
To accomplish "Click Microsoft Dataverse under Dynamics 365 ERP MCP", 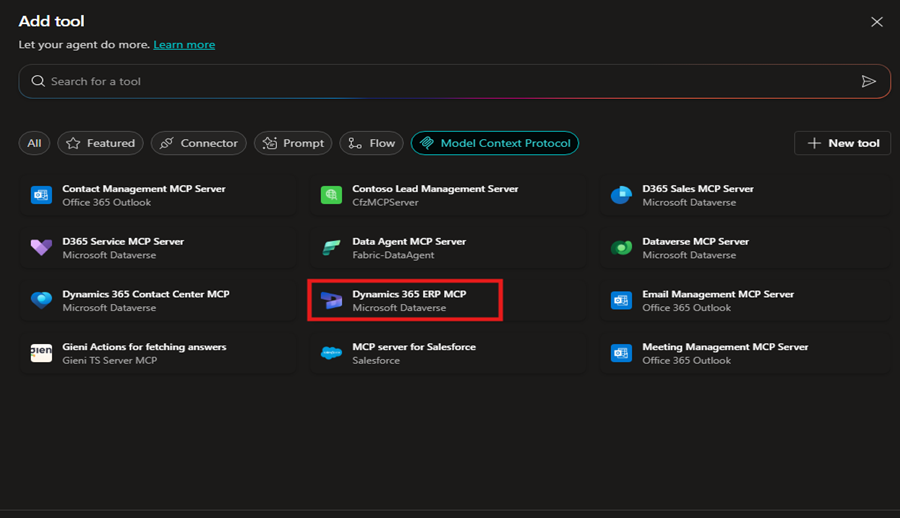I will pyautogui.click(x=399, y=308).
